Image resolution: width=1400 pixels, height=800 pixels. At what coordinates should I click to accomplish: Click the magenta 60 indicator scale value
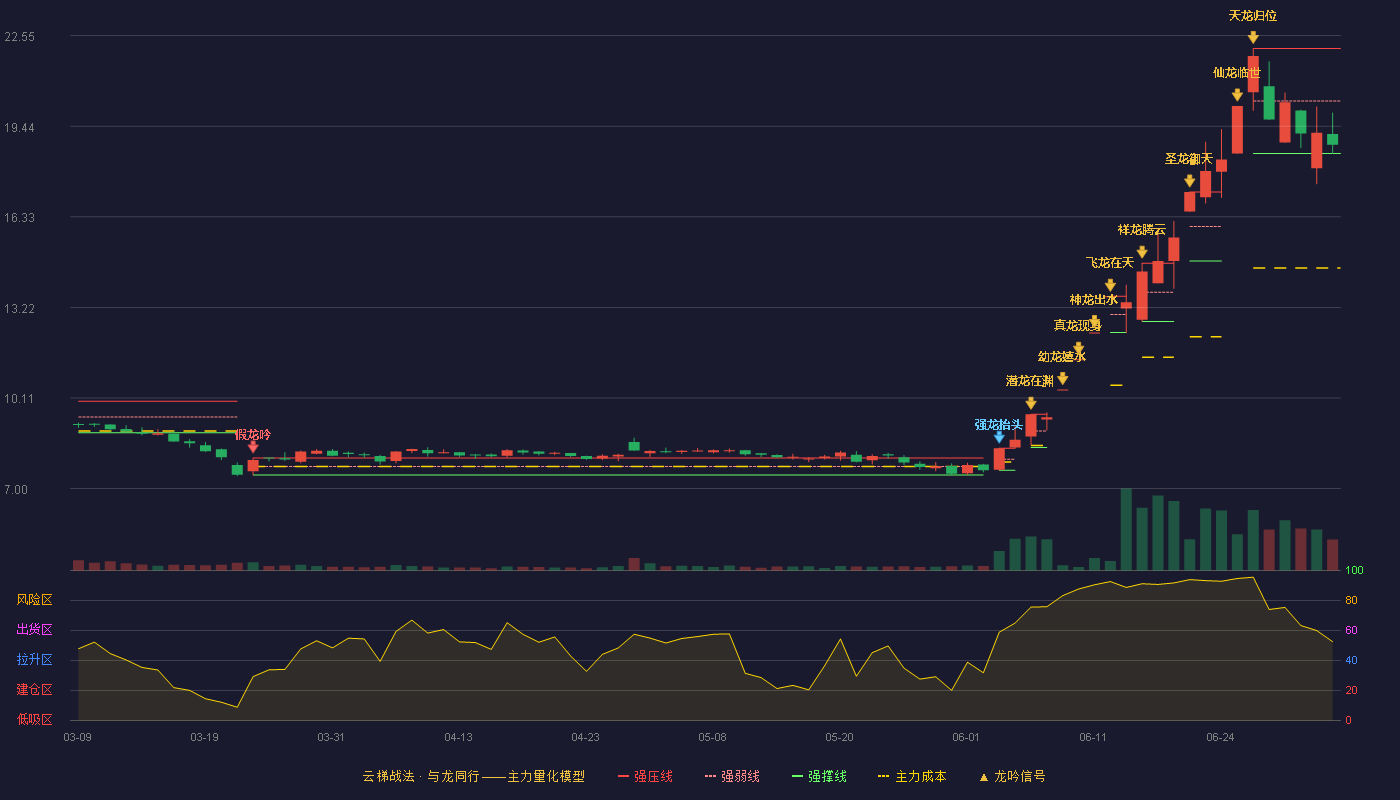pyautogui.click(x=1351, y=631)
